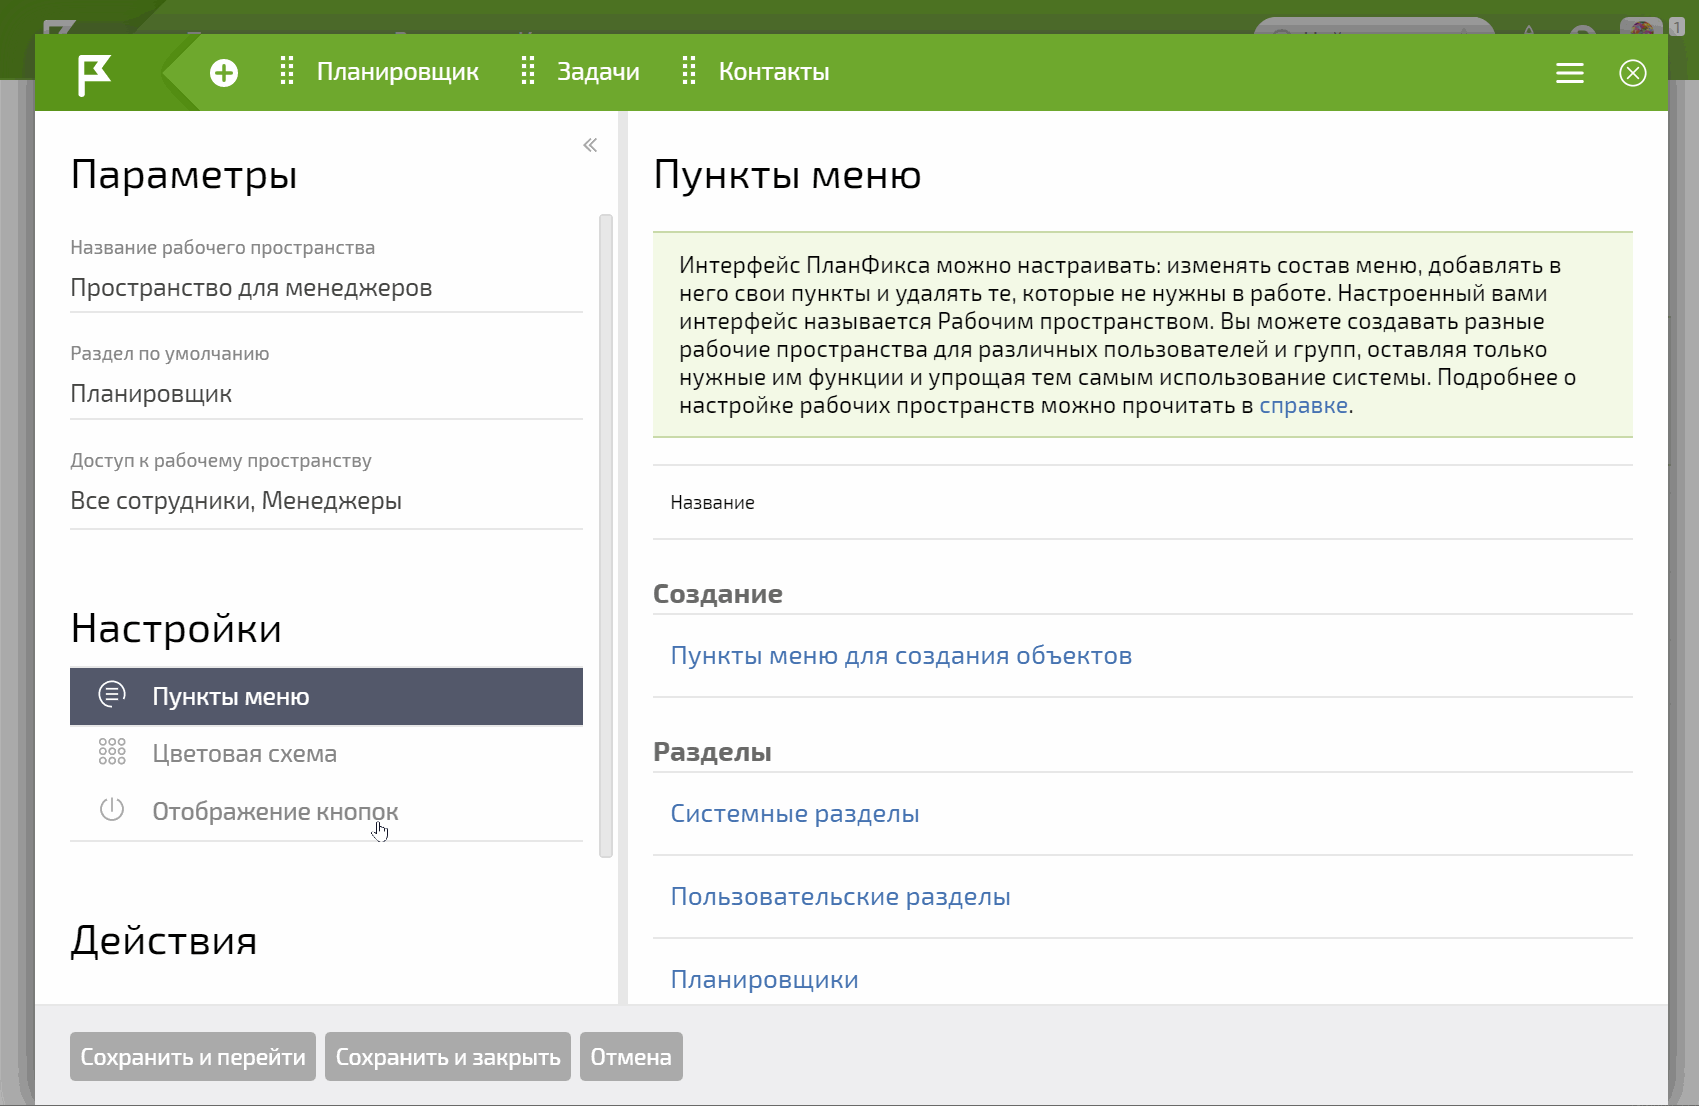
Task: Click the Разделы group heading
Action: click(712, 752)
